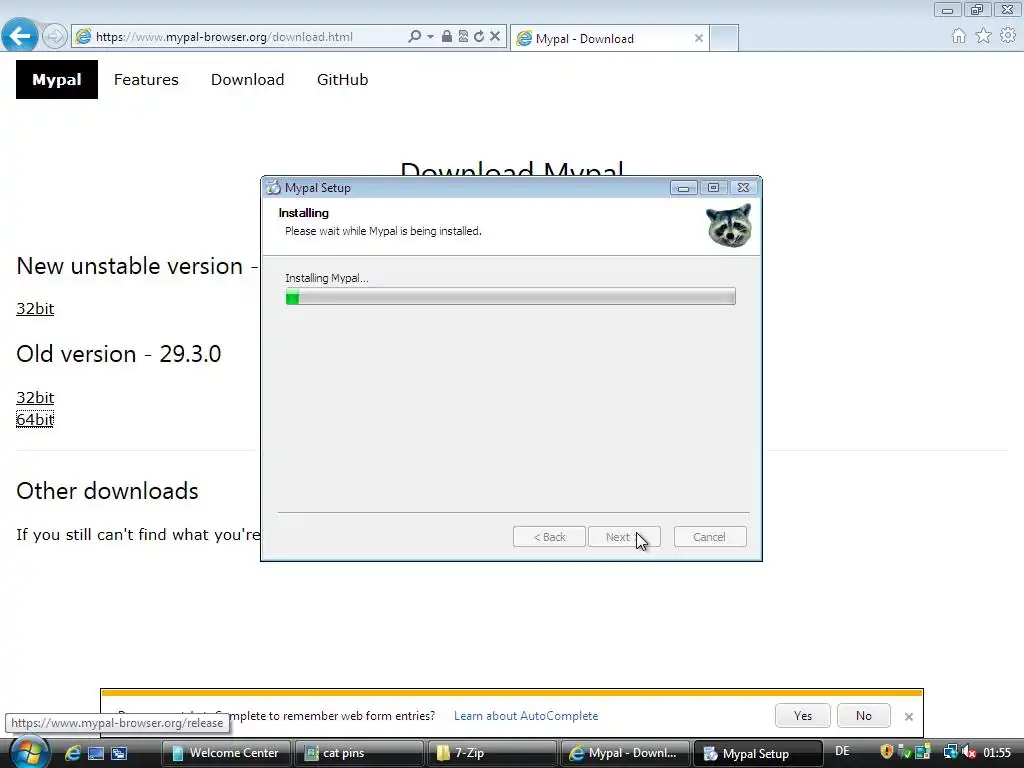This screenshot has width=1024, height=768.
Task: Open the browser Home icon
Action: pos(958,36)
